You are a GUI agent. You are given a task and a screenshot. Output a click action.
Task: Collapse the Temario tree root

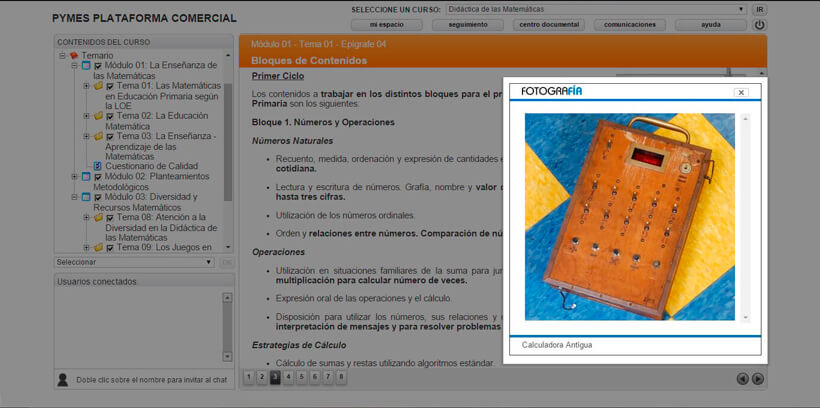tap(62, 55)
